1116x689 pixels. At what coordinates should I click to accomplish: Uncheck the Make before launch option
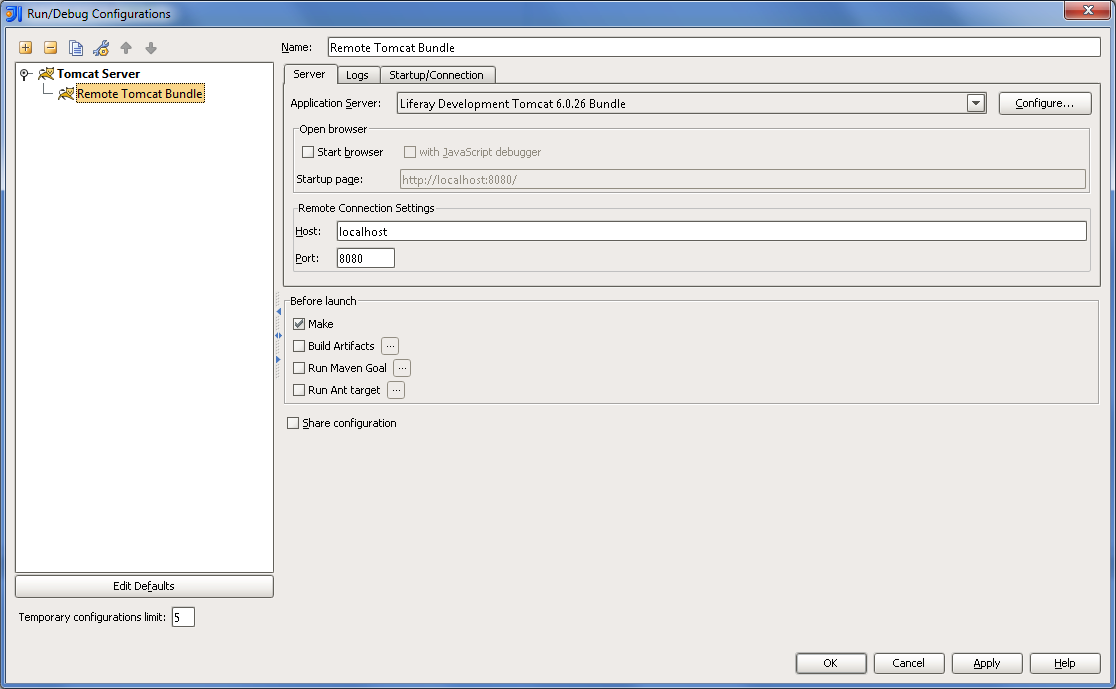point(299,324)
